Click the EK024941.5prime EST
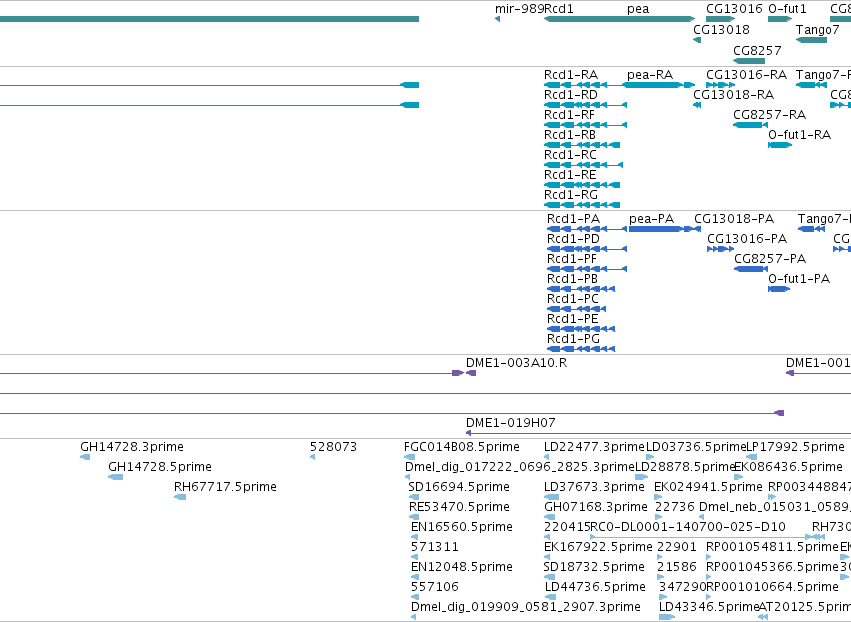Screen dimensions: 851x622 (658, 497)
